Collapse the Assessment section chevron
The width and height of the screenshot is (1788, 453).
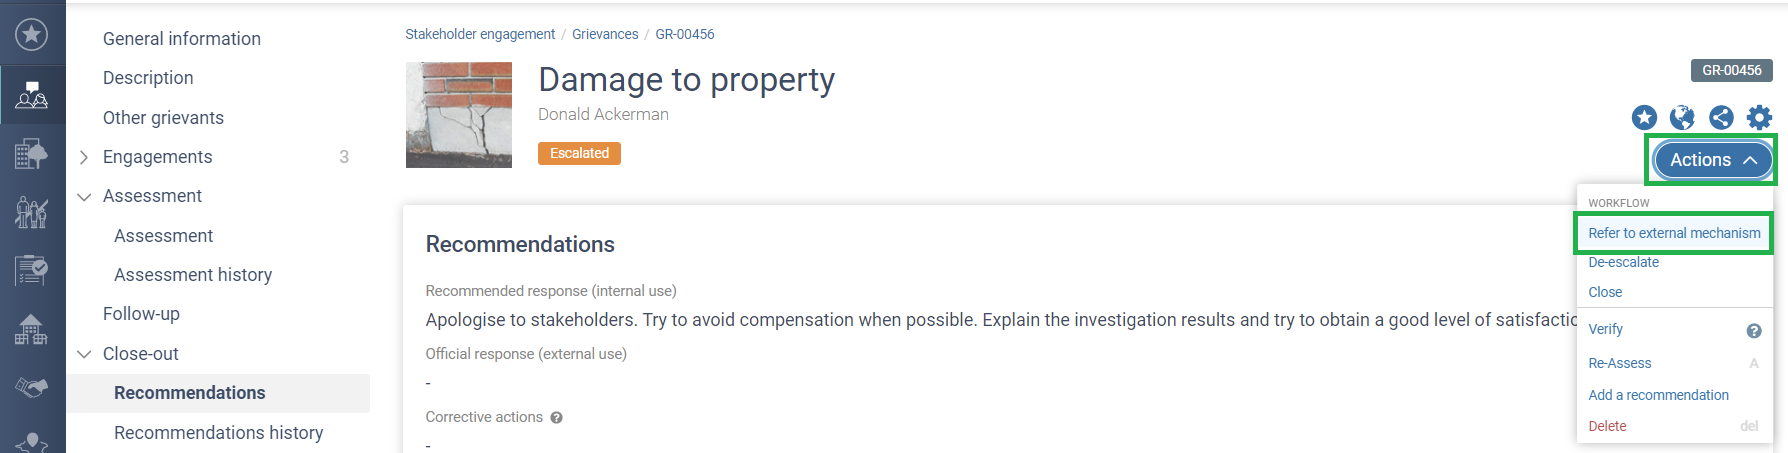84,197
